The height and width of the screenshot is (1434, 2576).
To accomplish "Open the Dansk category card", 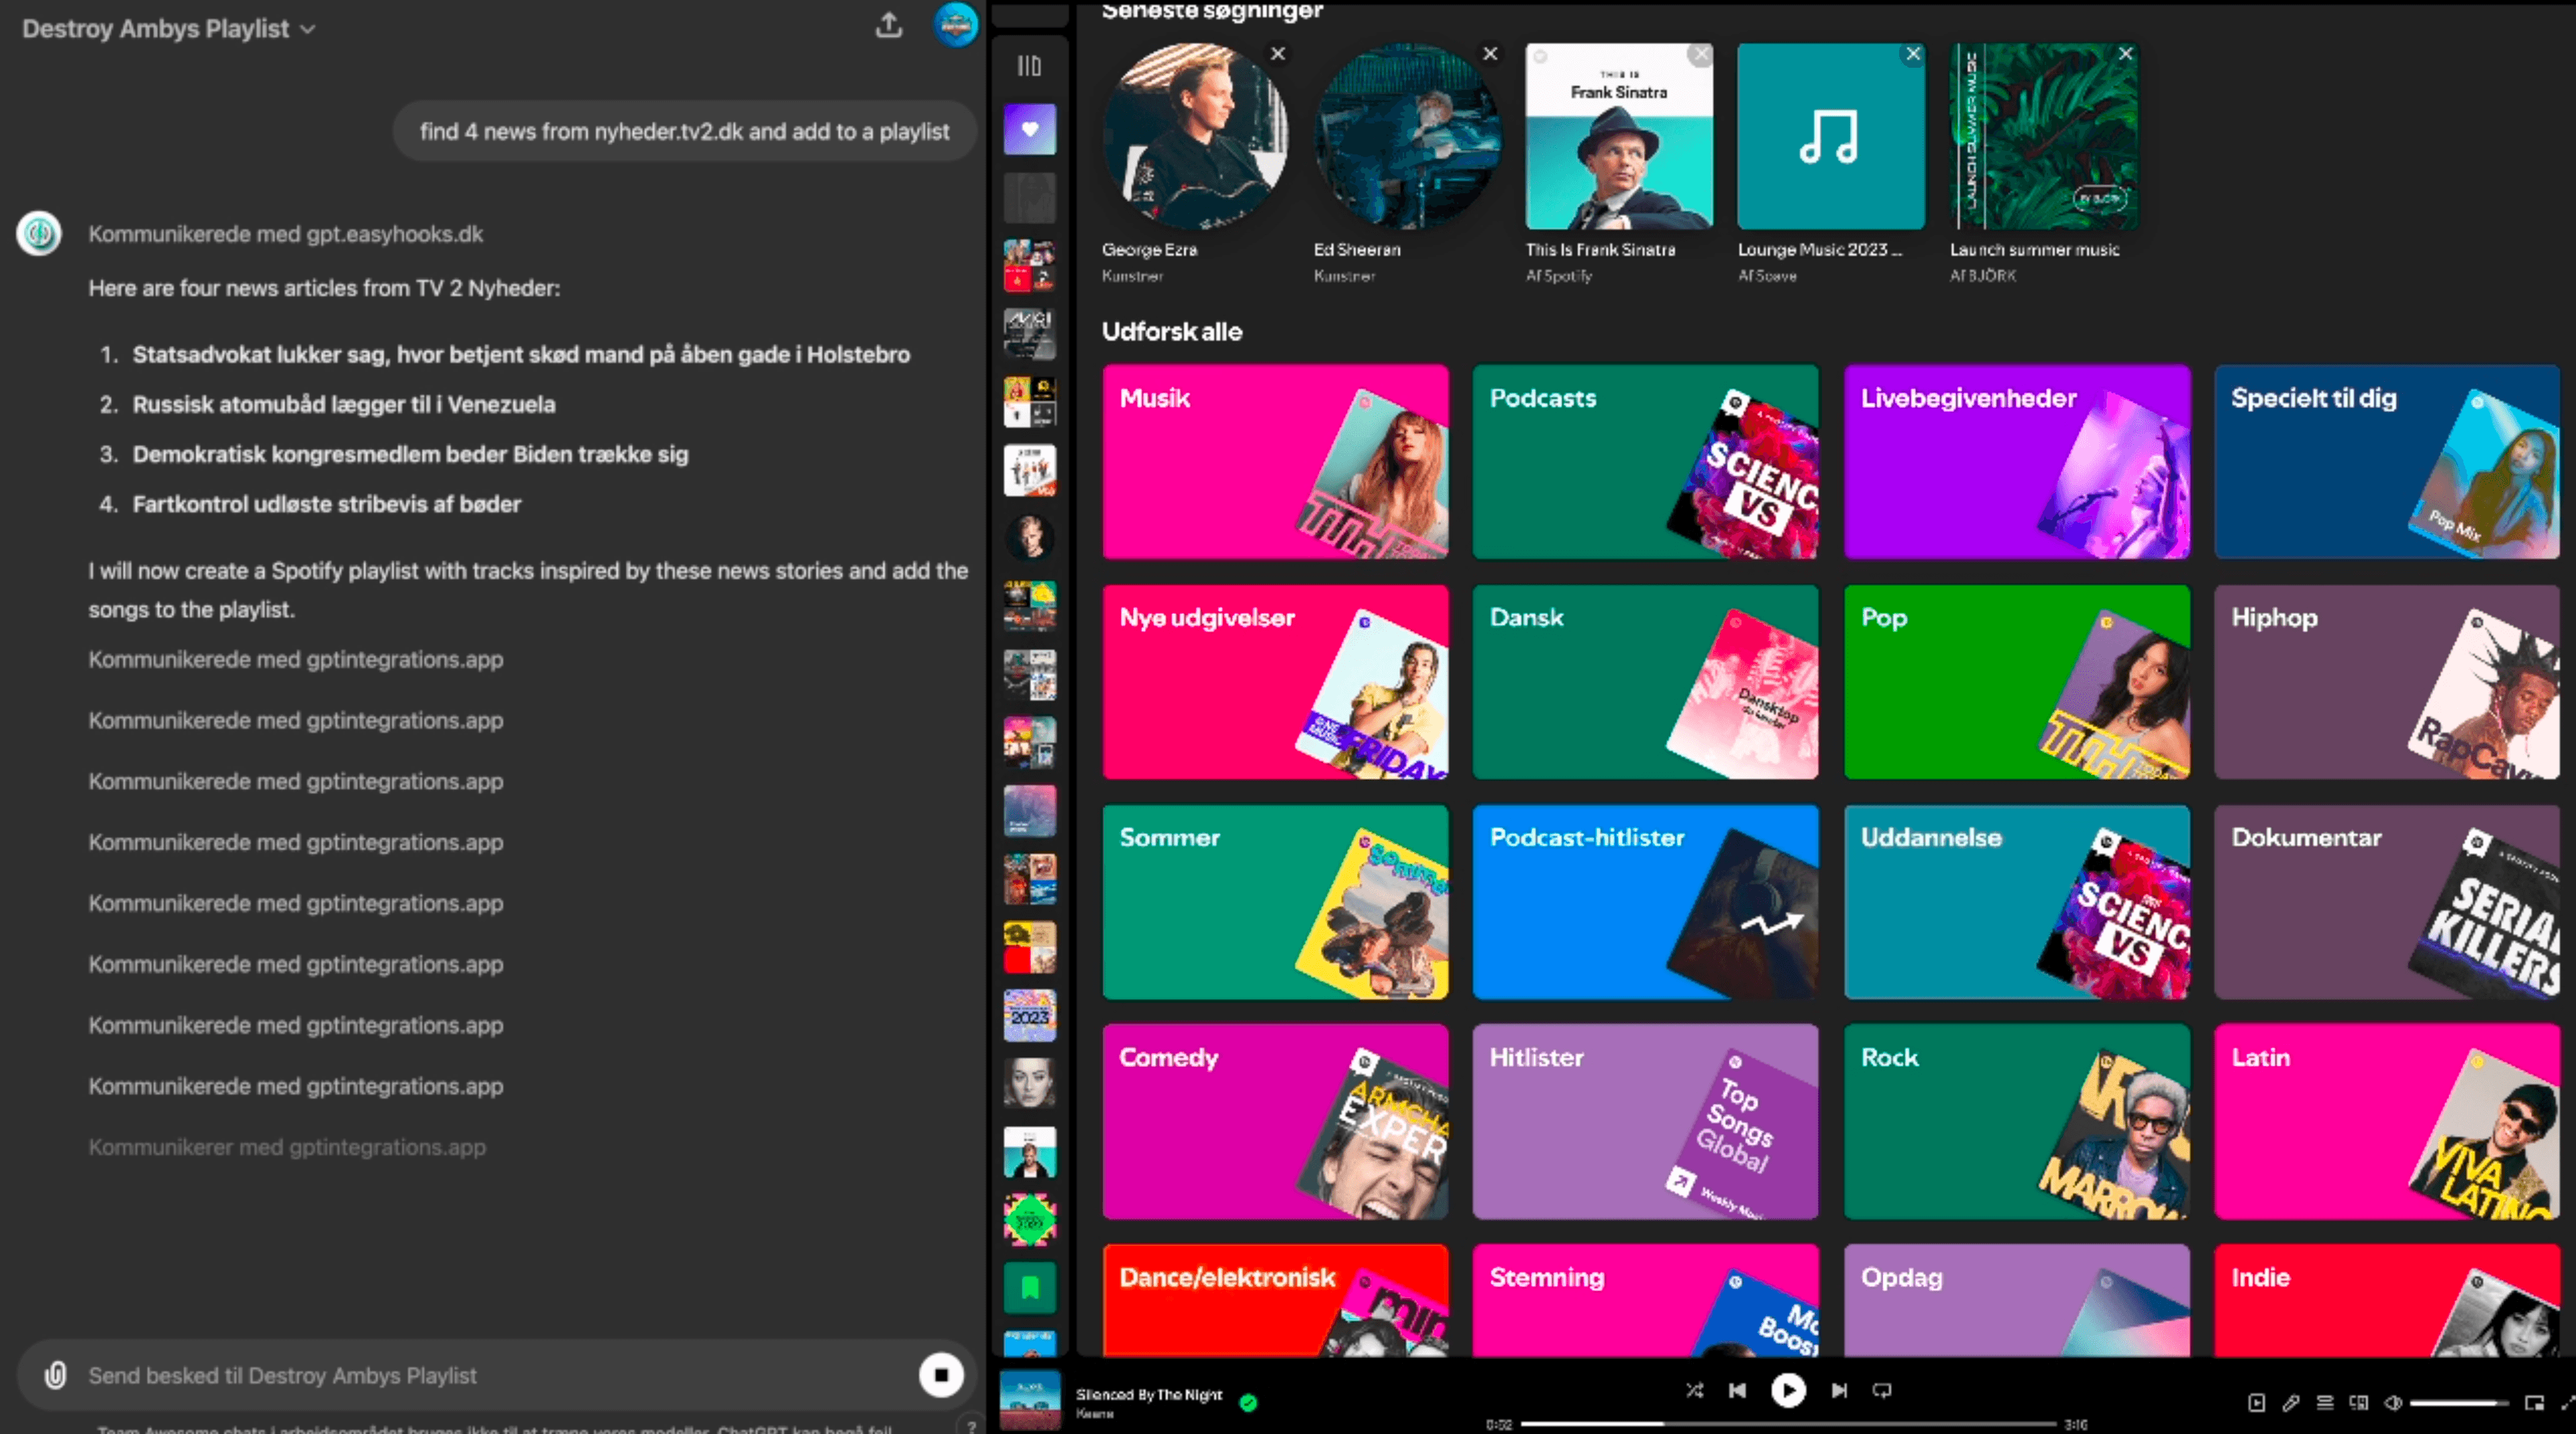I will point(1645,682).
